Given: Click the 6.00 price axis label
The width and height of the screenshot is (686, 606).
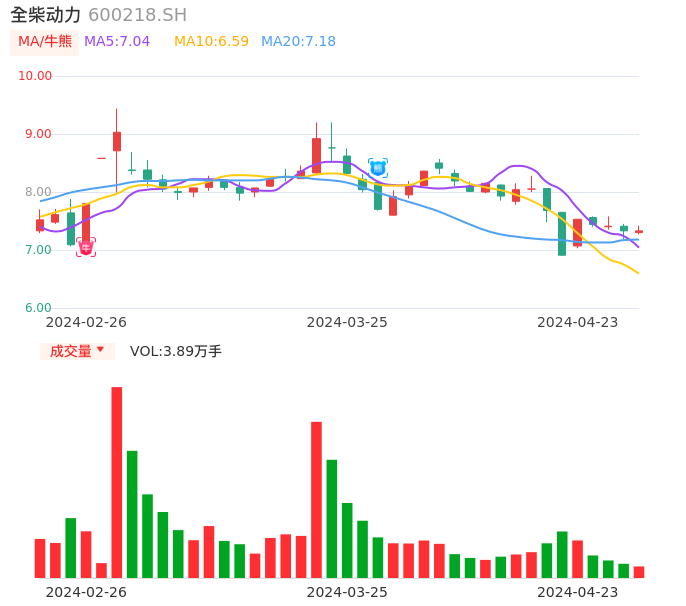Looking at the screenshot, I should tap(38, 308).
